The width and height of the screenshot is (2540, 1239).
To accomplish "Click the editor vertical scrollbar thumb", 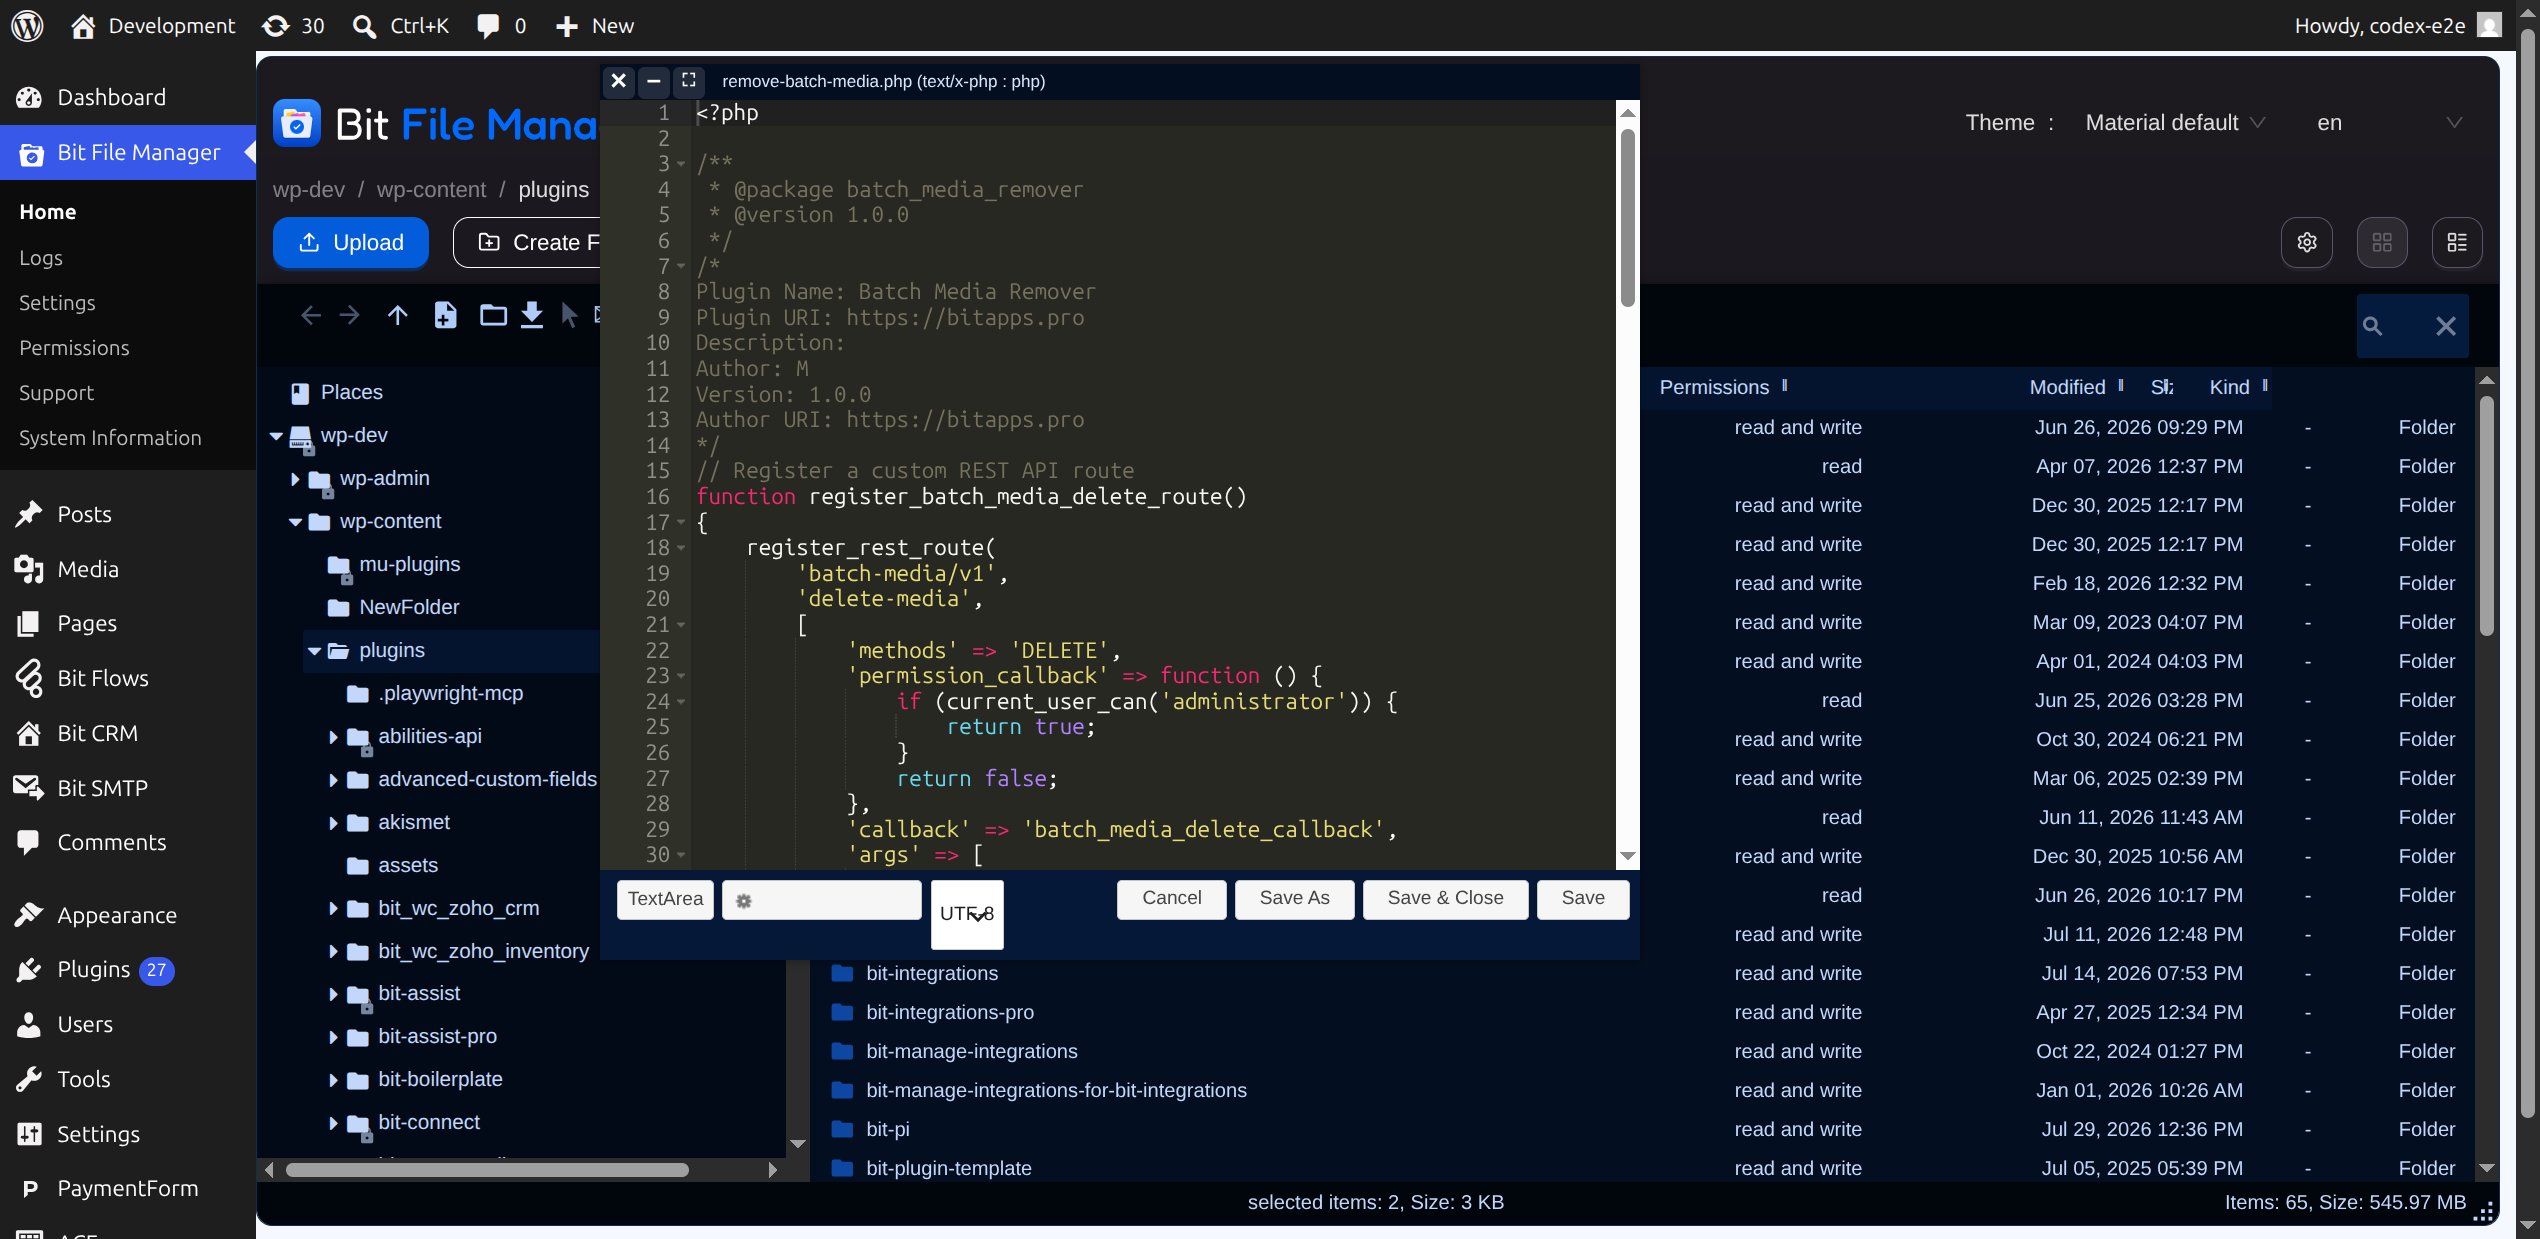I will point(1628,218).
